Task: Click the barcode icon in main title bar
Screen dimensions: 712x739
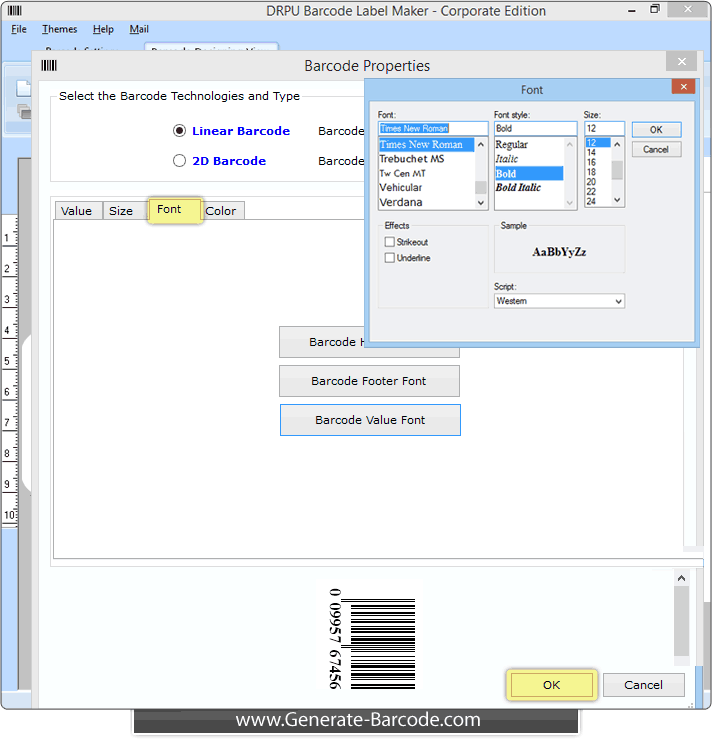Action: (x=15, y=11)
